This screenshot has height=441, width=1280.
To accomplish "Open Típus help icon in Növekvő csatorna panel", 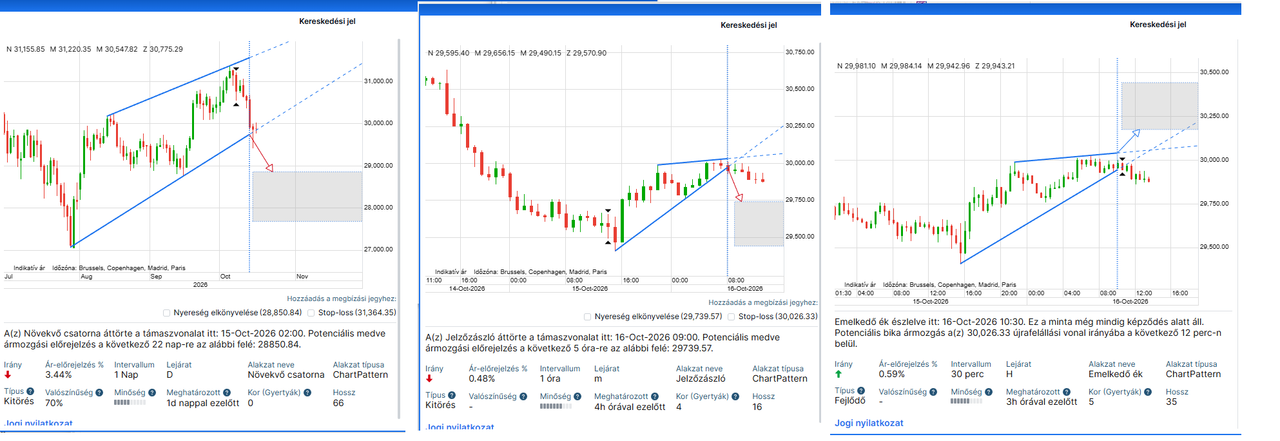I will [x=31, y=391].
